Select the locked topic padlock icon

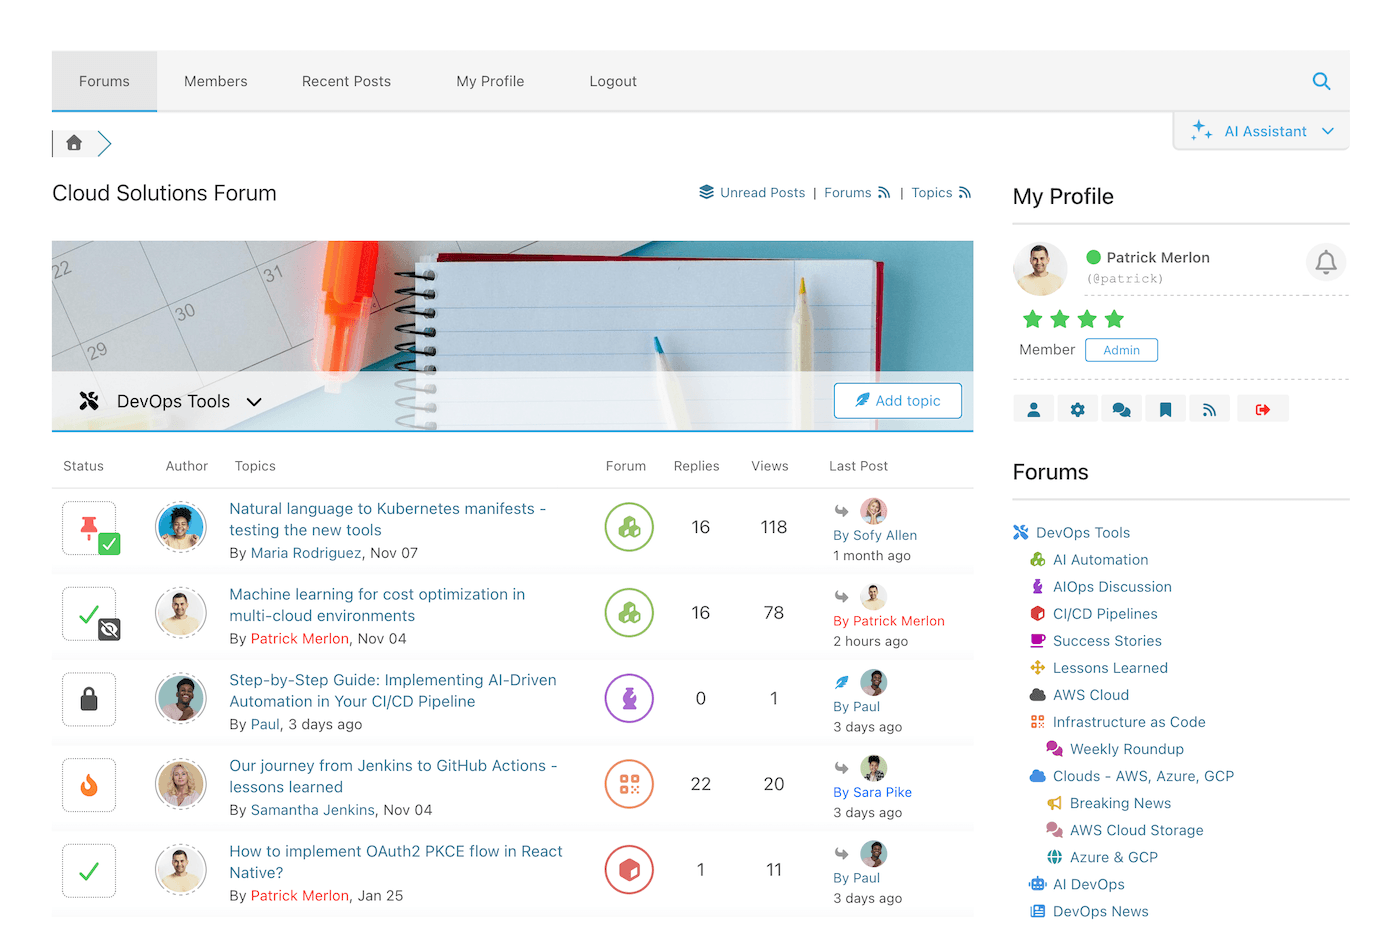88,699
